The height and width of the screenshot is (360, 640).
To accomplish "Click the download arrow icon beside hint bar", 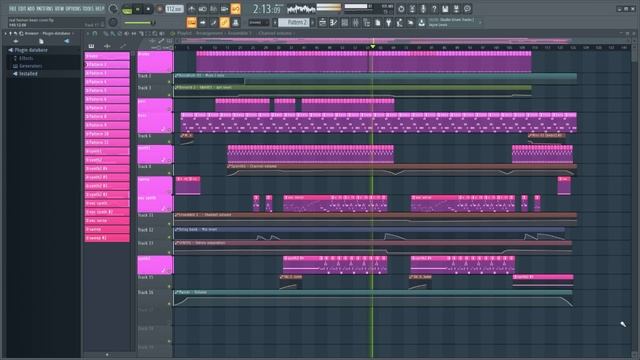I will pyautogui.click(x=422, y=23).
